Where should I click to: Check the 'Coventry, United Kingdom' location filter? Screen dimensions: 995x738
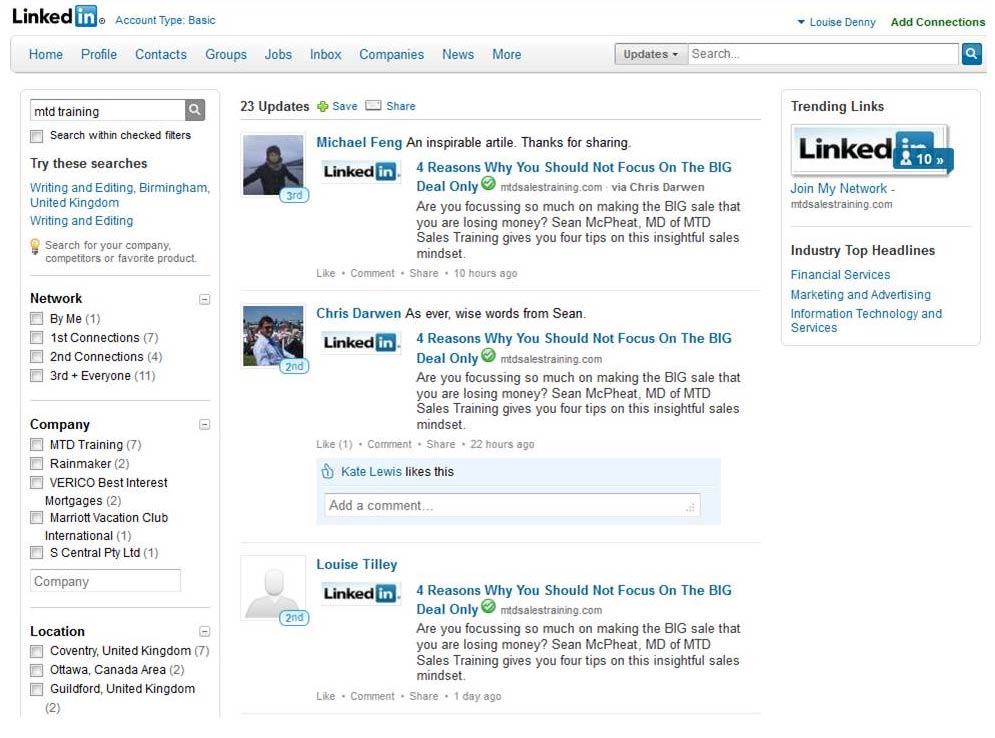tap(37, 651)
